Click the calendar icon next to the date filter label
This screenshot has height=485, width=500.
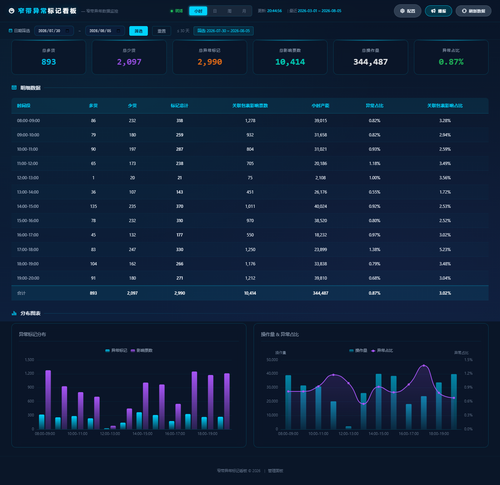click(10, 31)
